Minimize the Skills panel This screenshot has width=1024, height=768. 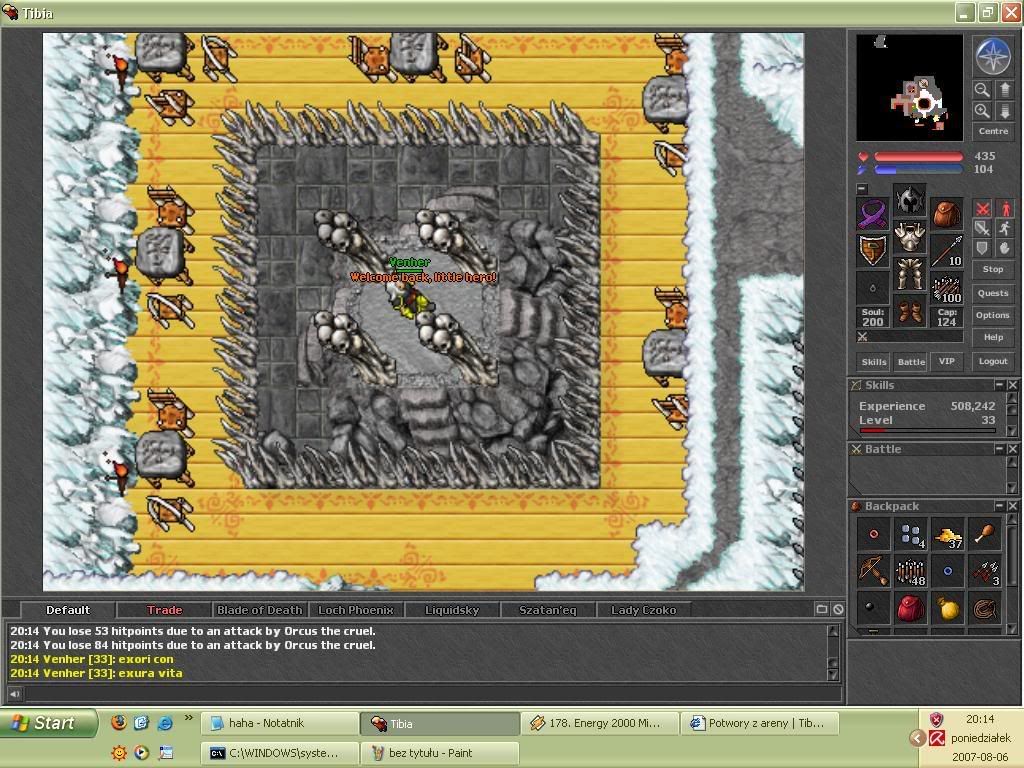coord(999,385)
